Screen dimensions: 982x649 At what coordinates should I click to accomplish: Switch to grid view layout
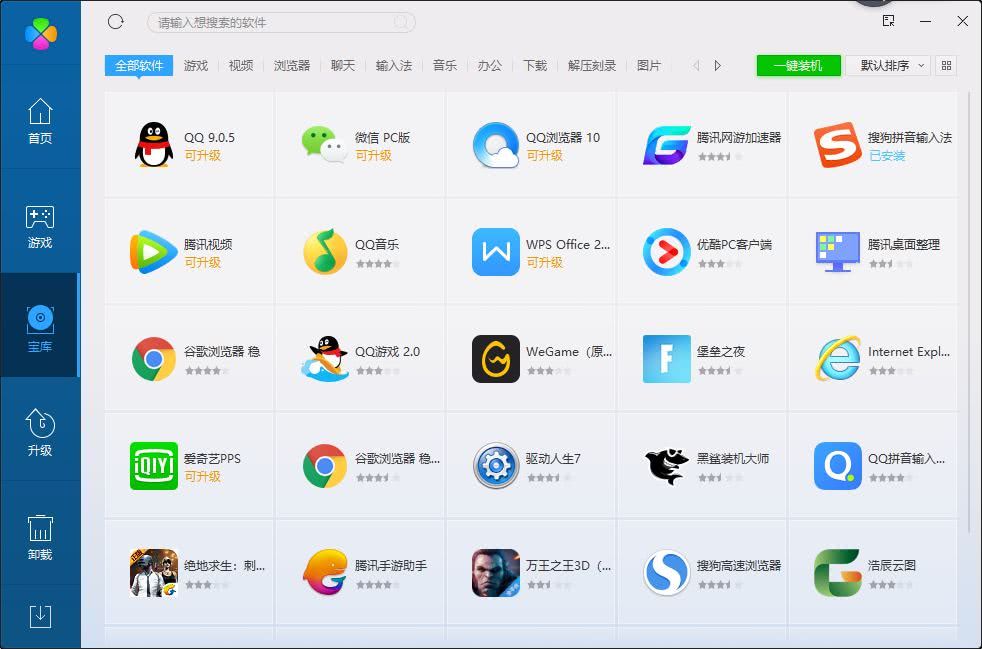946,65
